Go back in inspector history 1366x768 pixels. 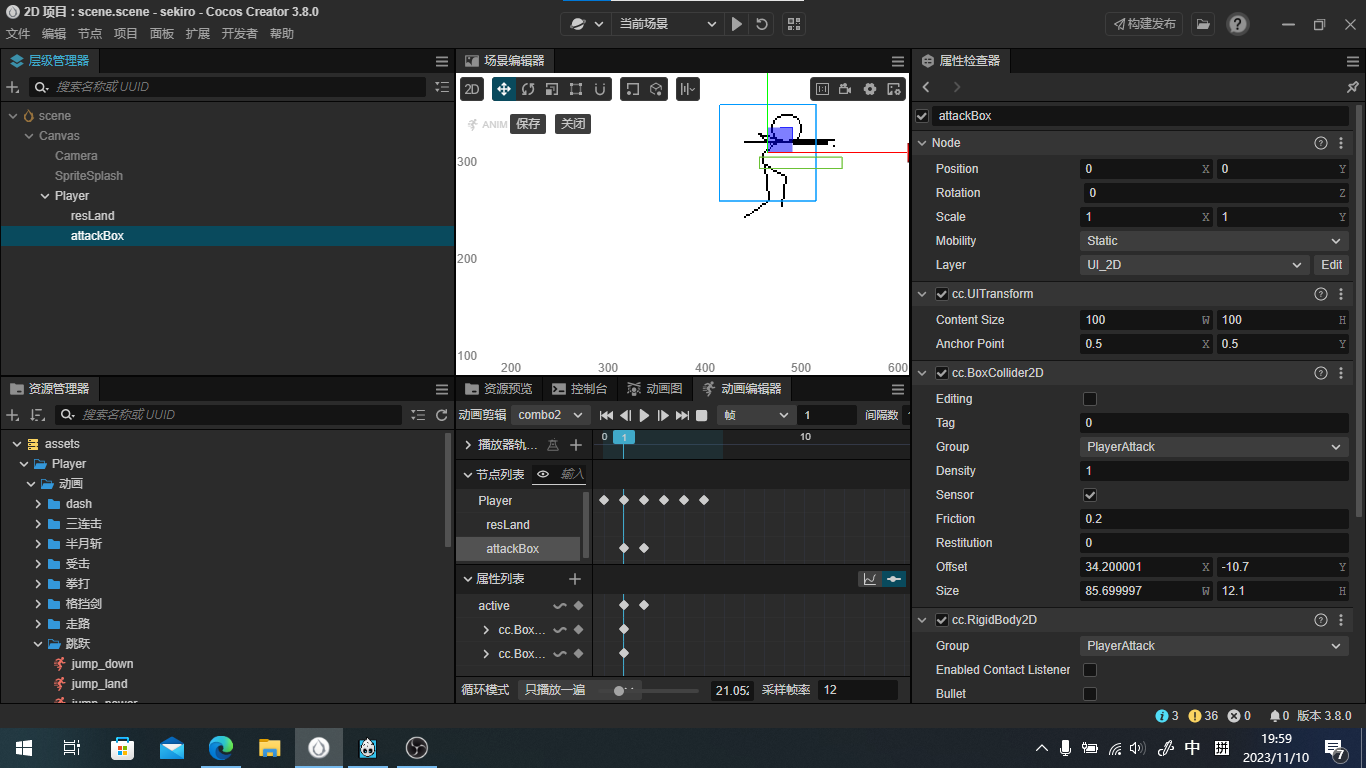tap(927, 87)
